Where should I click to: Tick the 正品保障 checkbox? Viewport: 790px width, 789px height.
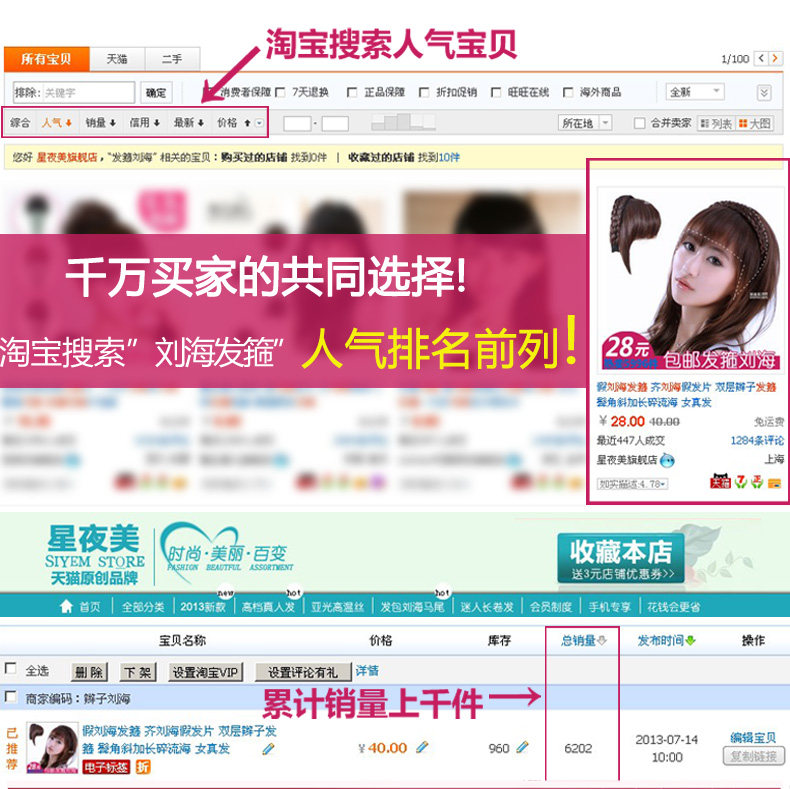tap(352, 92)
